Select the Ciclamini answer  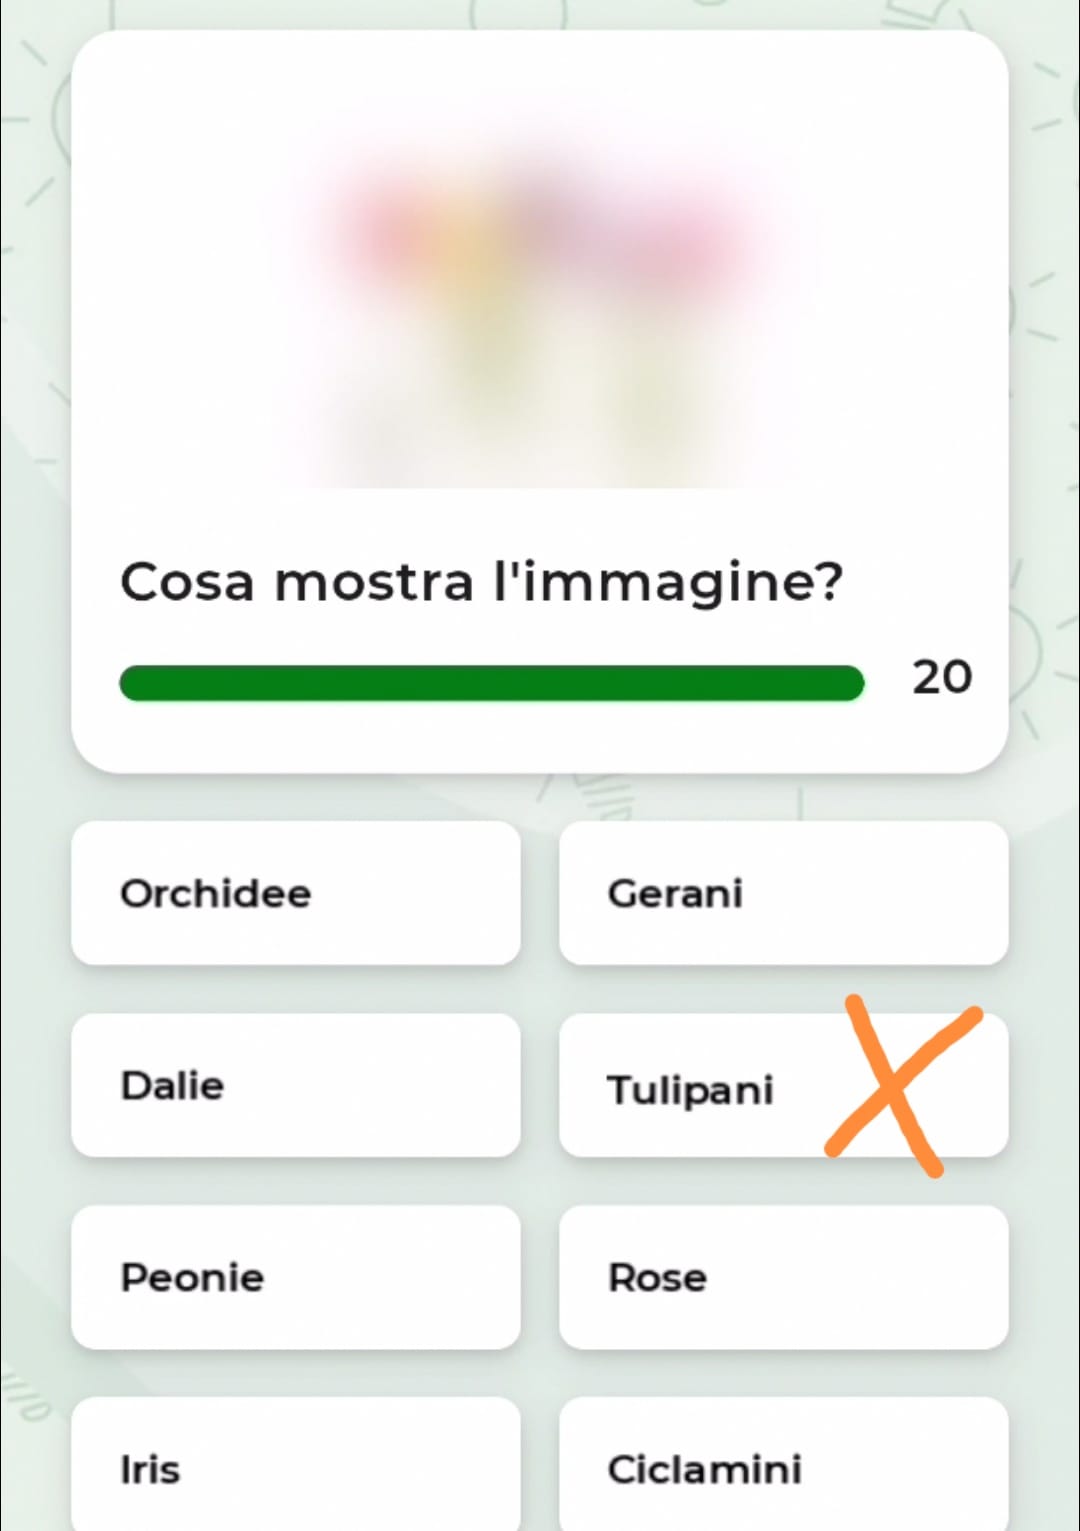click(783, 1465)
